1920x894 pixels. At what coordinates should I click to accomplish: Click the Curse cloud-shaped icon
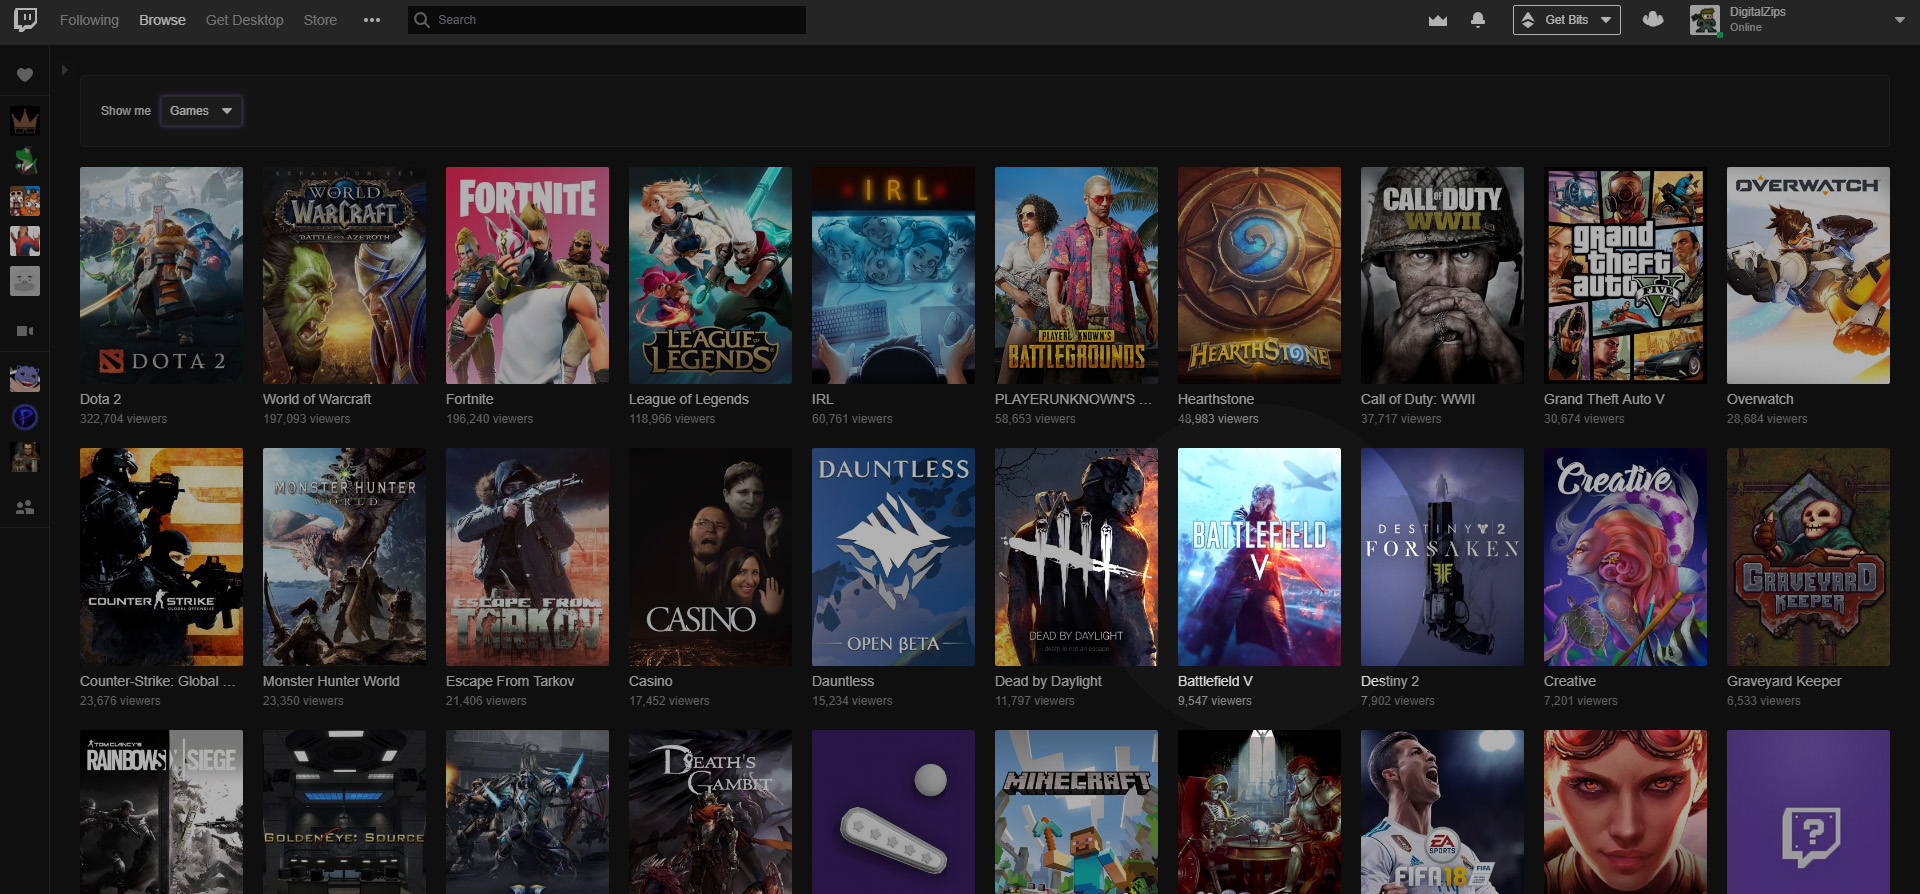(x=1653, y=20)
